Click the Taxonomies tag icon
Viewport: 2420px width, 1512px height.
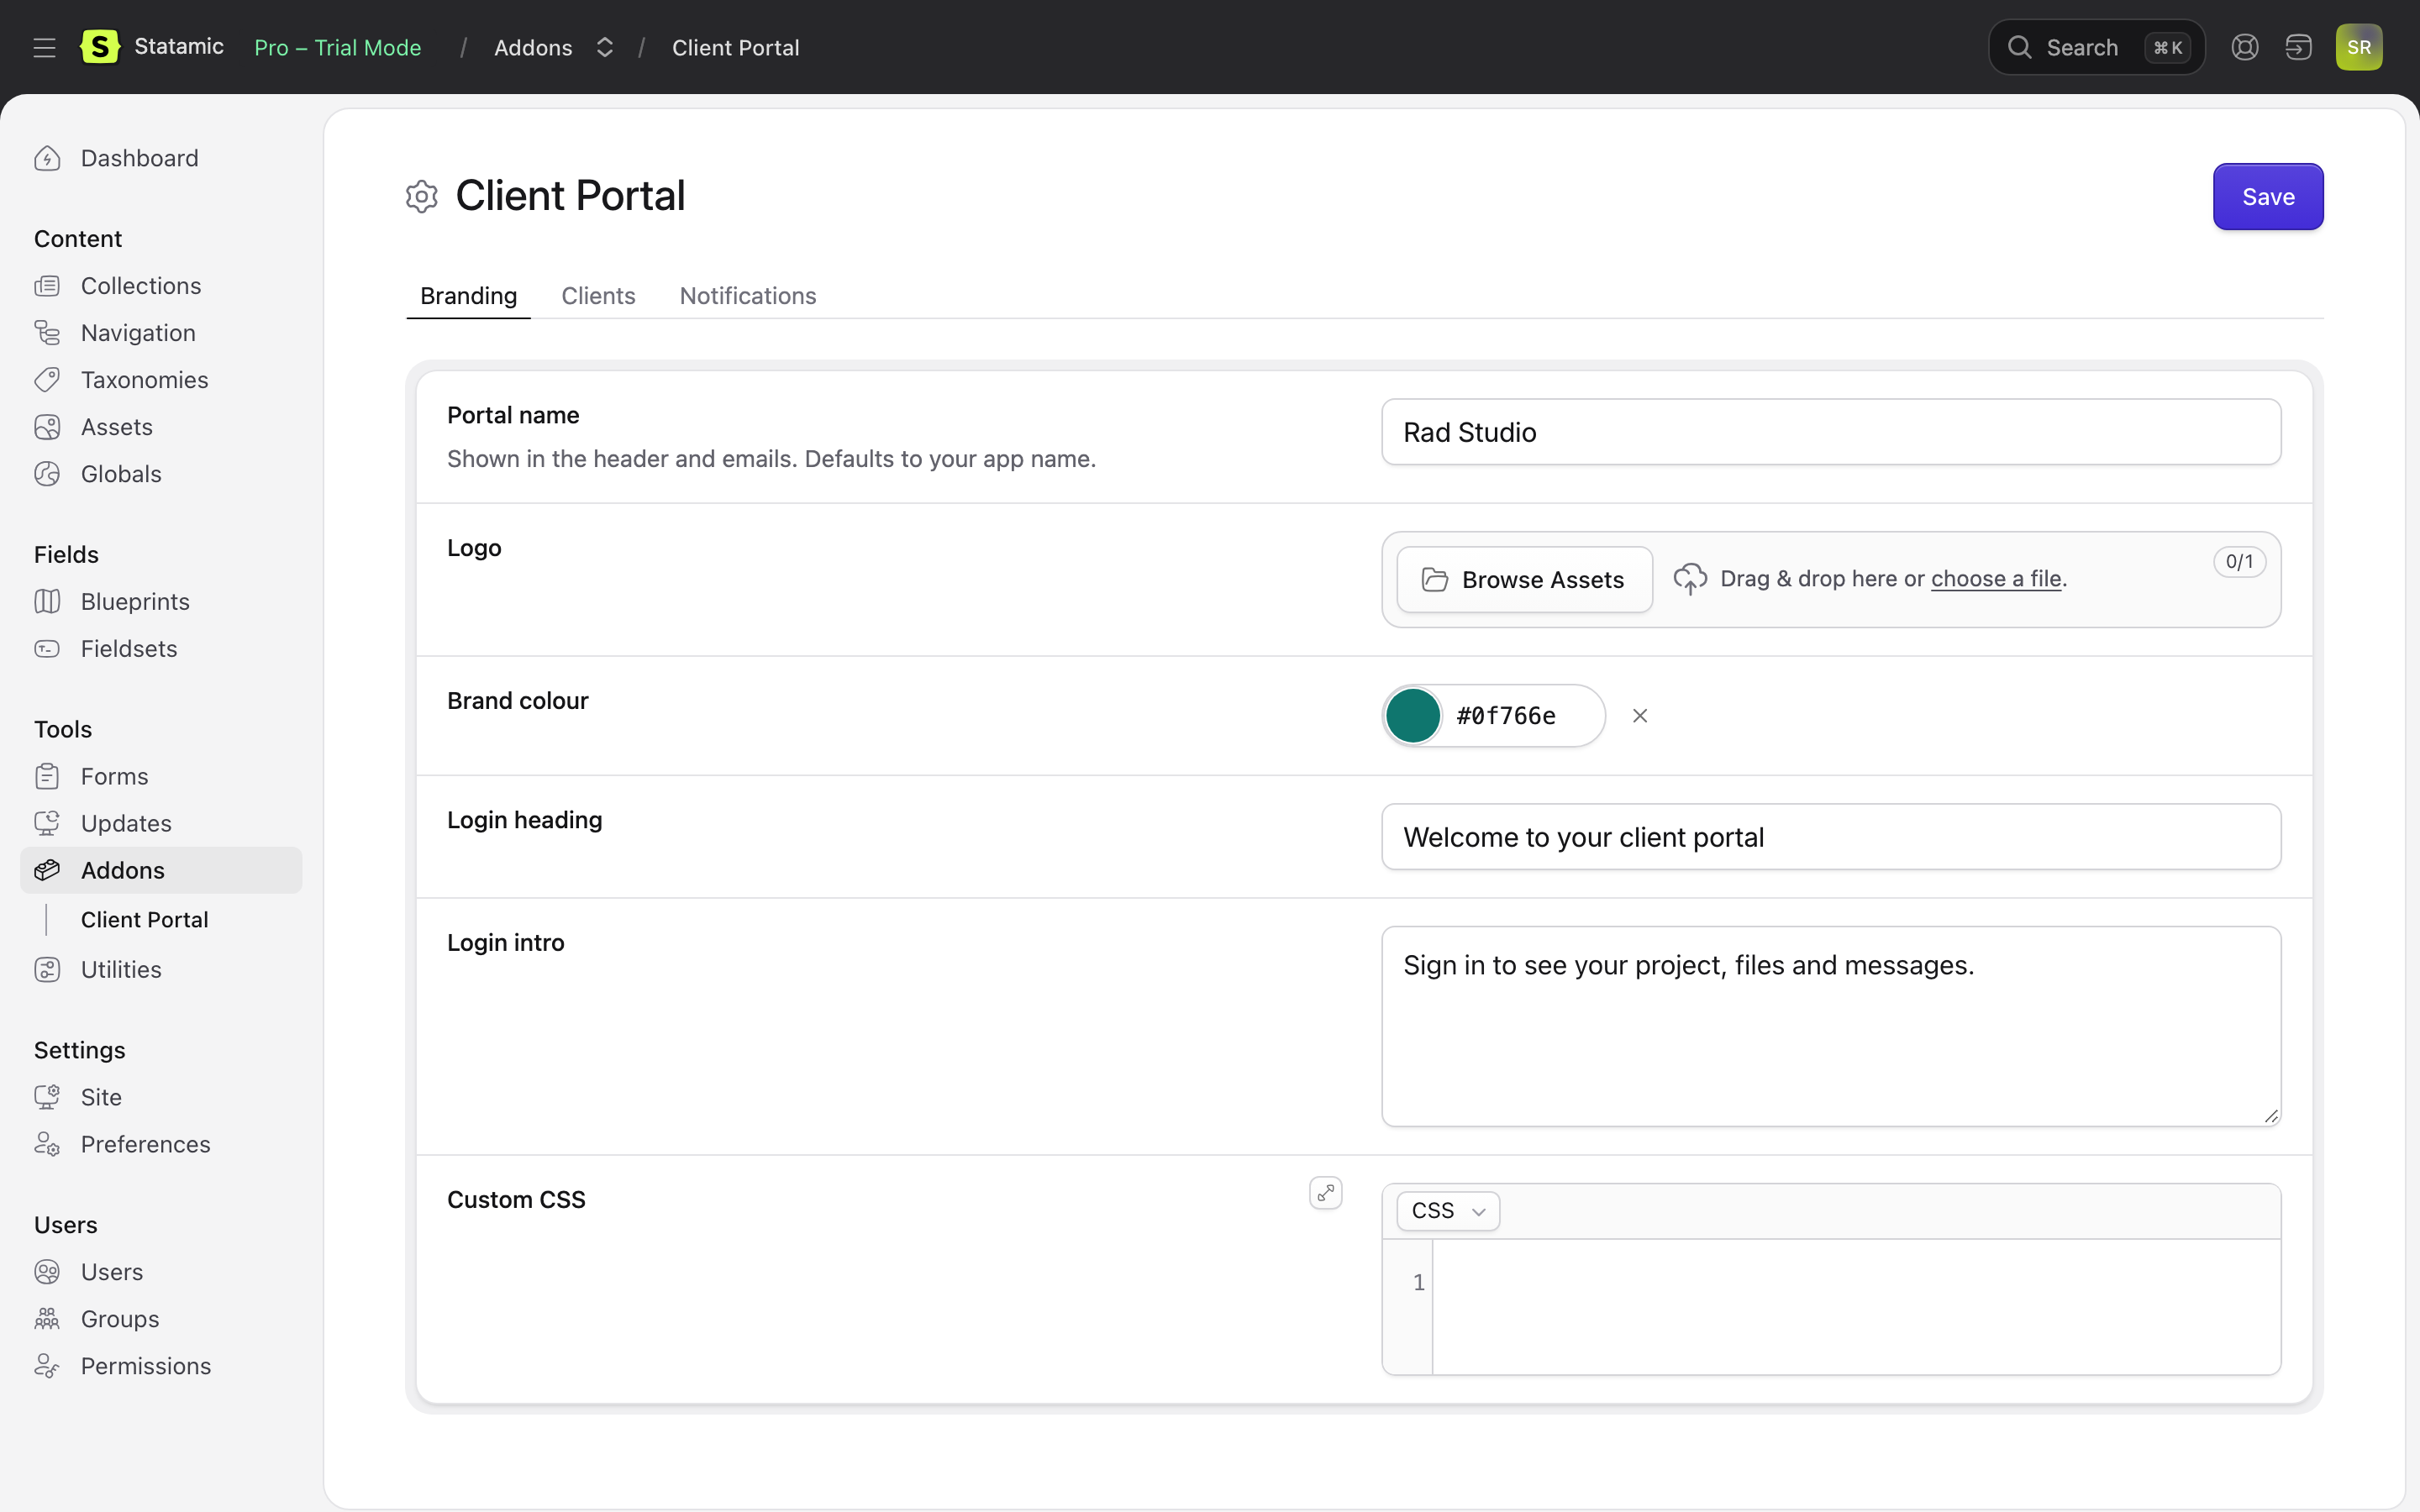coord(47,380)
